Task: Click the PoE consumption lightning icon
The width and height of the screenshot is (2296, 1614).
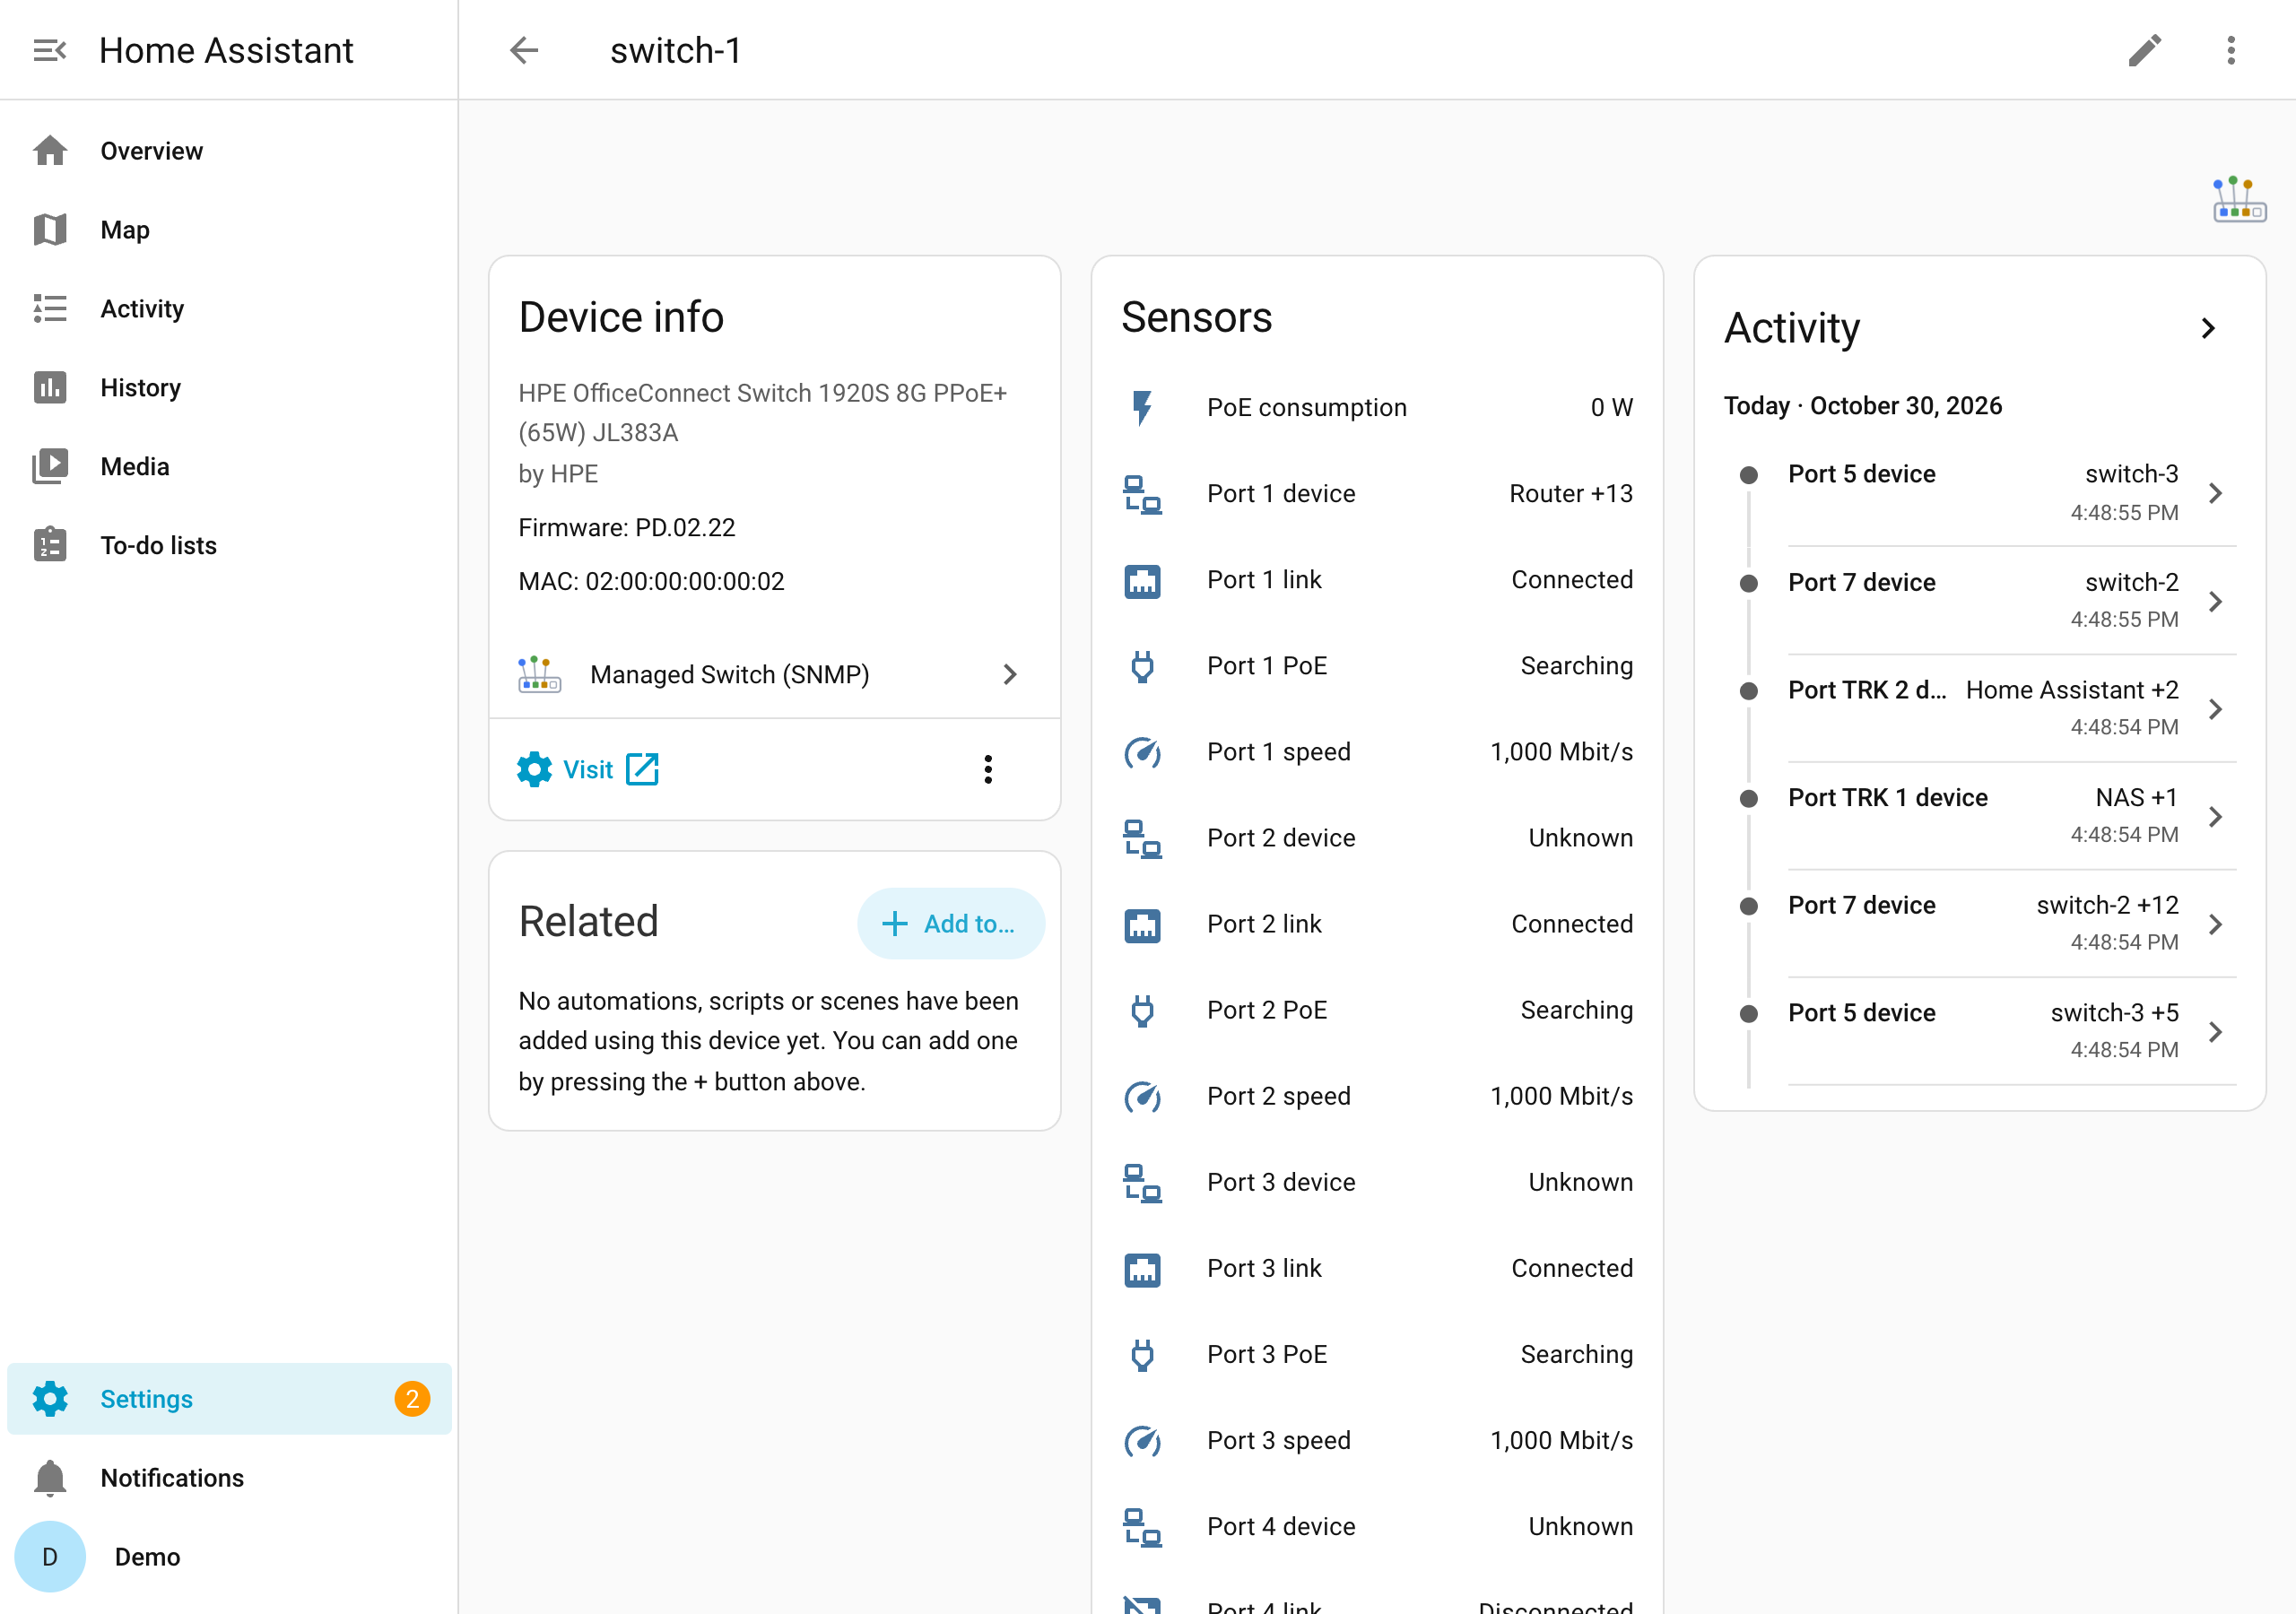Action: click(x=1142, y=408)
